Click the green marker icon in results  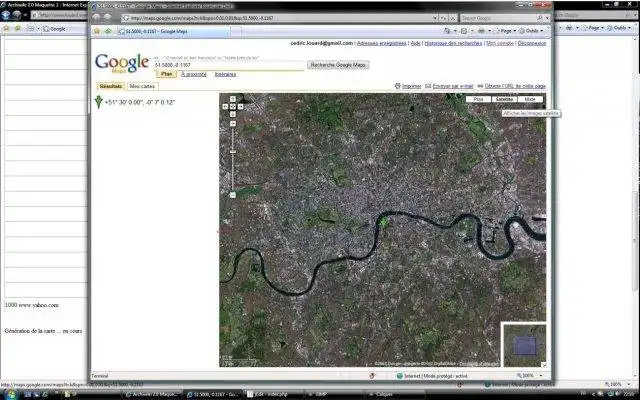[x=98, y=102]
